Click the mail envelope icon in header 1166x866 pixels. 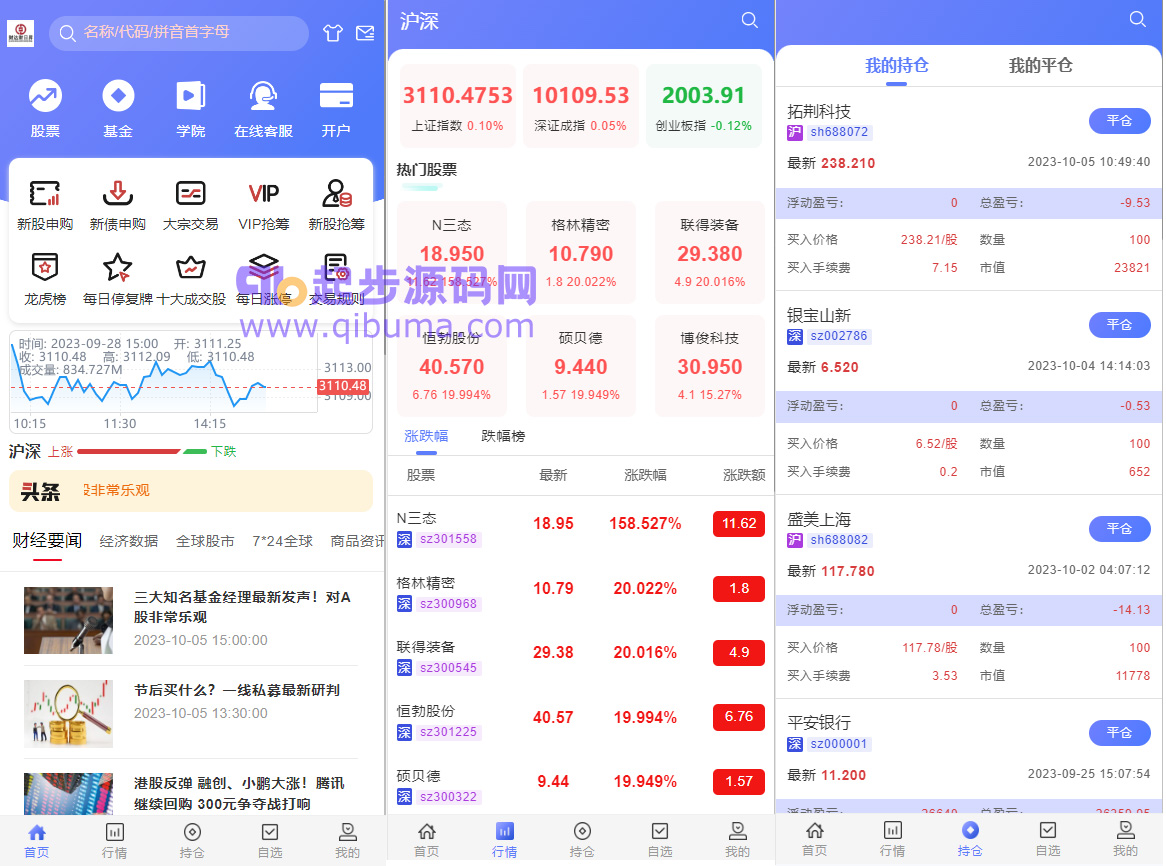365,33
